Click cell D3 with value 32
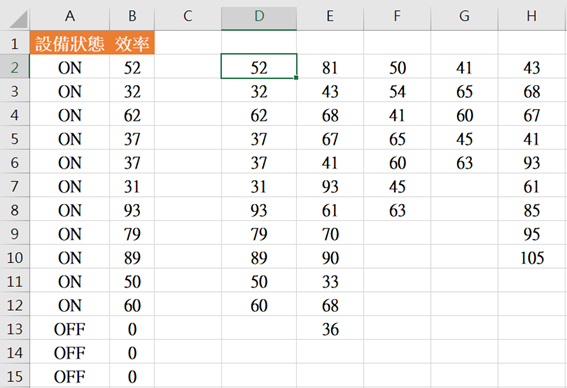Image resolution: width=567 pixels, height=388 pixels. click(x=259, y=91)
